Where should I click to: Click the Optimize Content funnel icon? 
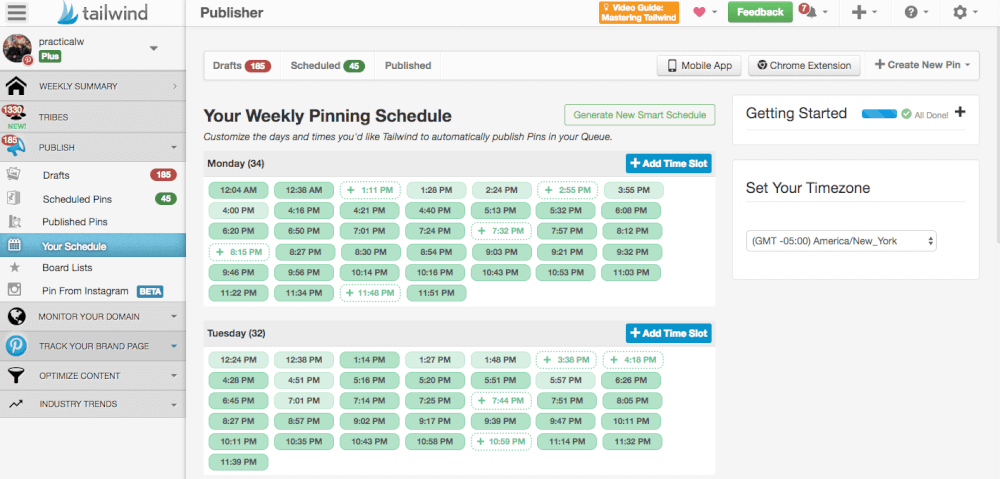click(x=16, y=376)
